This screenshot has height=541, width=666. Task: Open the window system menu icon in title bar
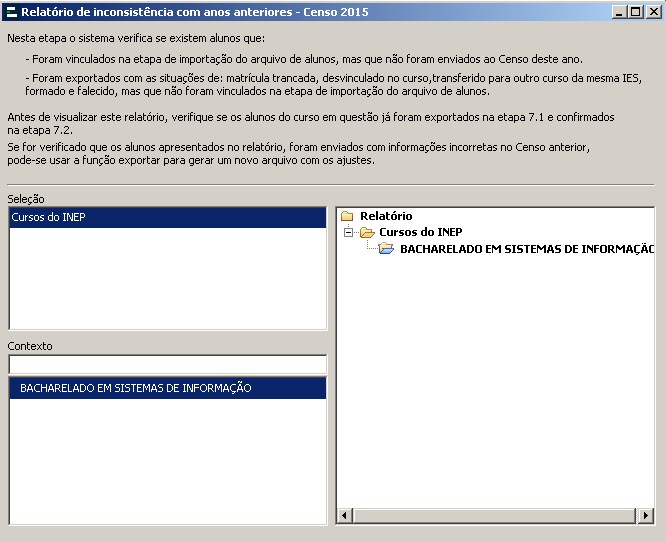point(11,12)
